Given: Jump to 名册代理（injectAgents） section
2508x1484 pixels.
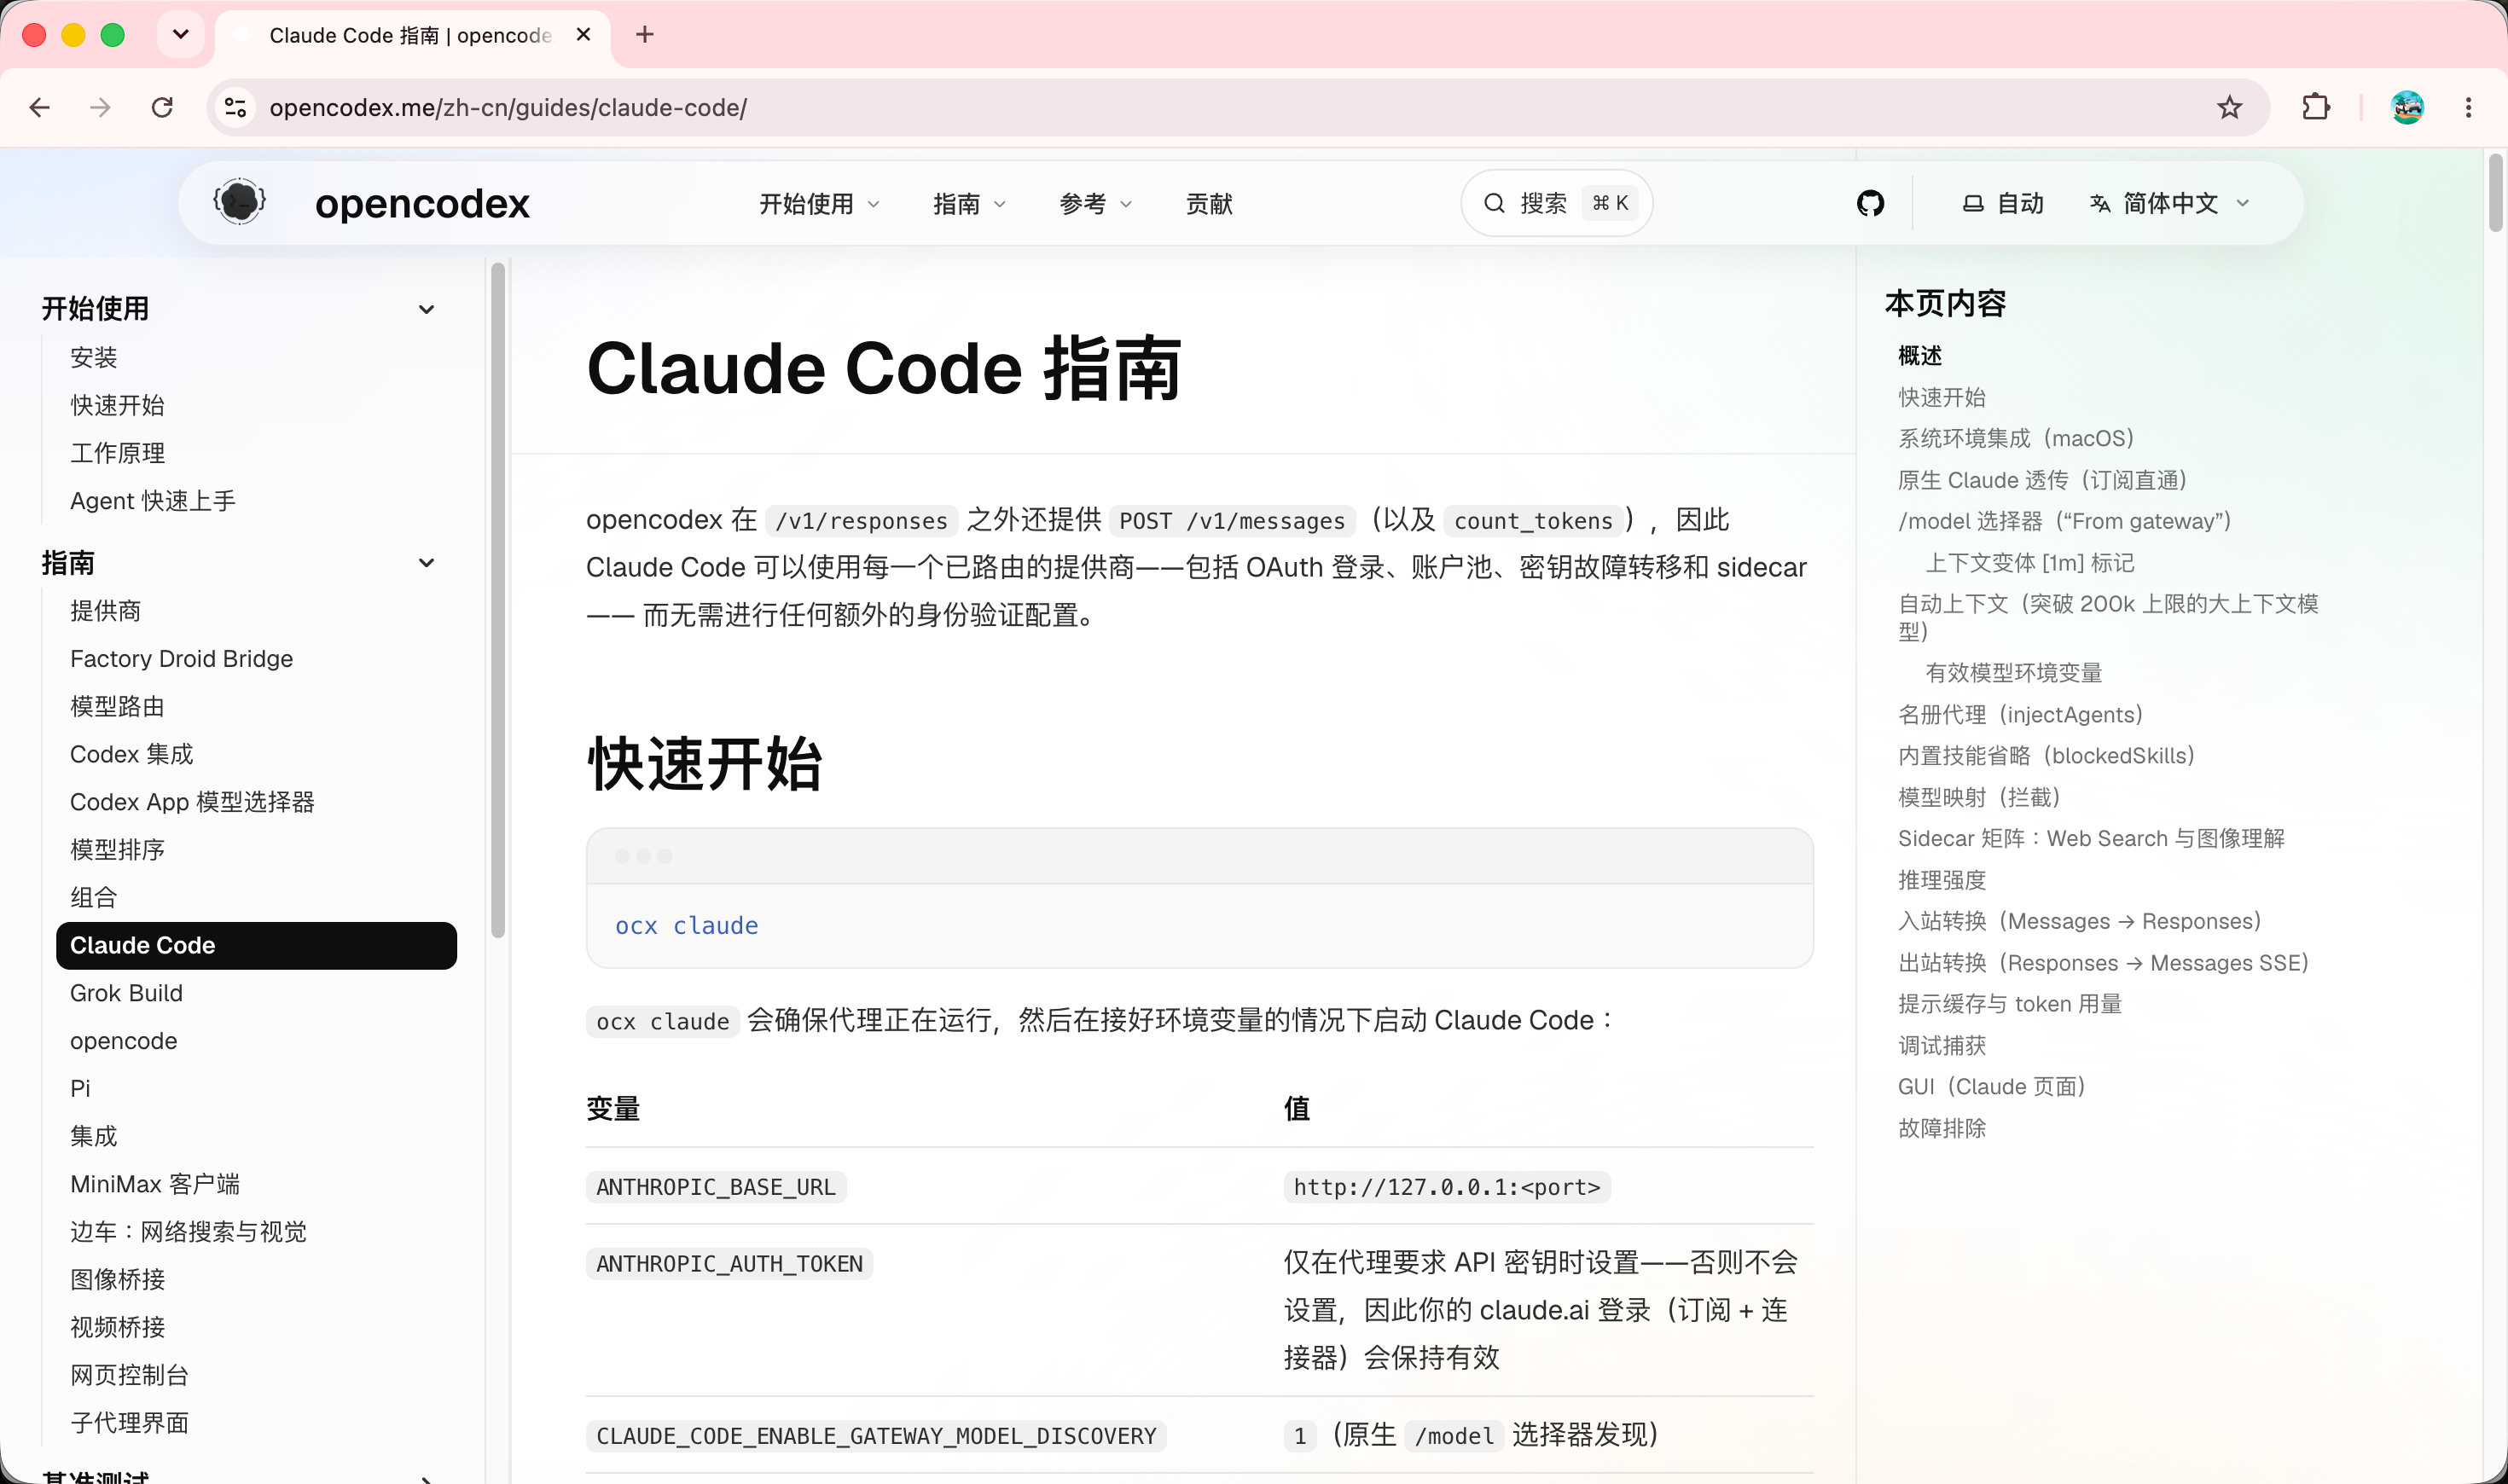Looking at the screenshot, I should pyautogui.click(x=2020, y=716).
